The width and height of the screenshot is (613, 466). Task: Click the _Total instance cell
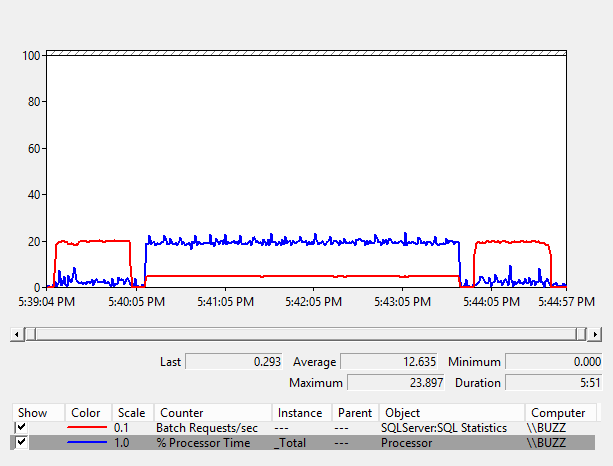pyautogui.click(x=290, y=443)
